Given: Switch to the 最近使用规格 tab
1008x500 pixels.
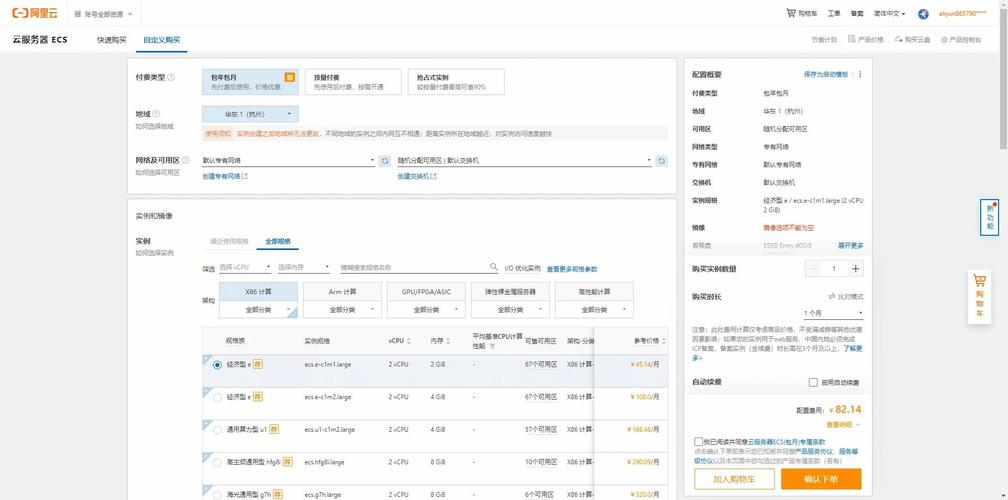Looking at the screenshot, I should point(229,242).
